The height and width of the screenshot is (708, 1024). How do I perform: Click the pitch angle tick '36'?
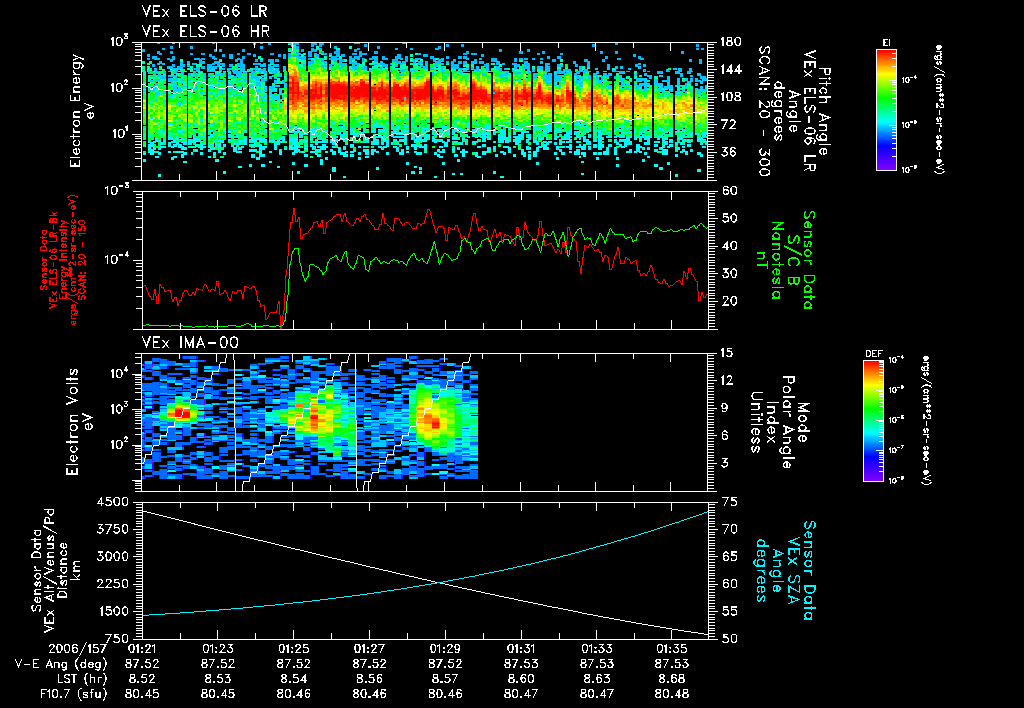click(x=727, y=152)
